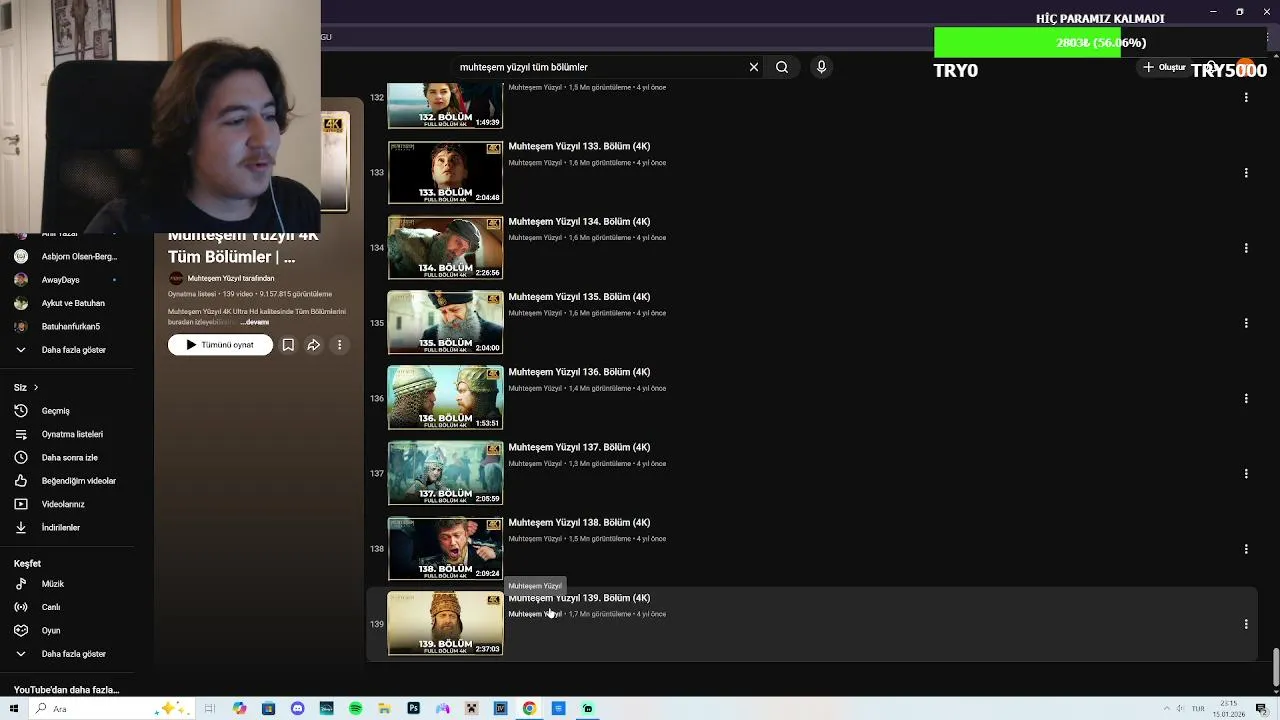Open options menu for episode 138
Screen dimensions: 1280x720
tap(1246, 549)
